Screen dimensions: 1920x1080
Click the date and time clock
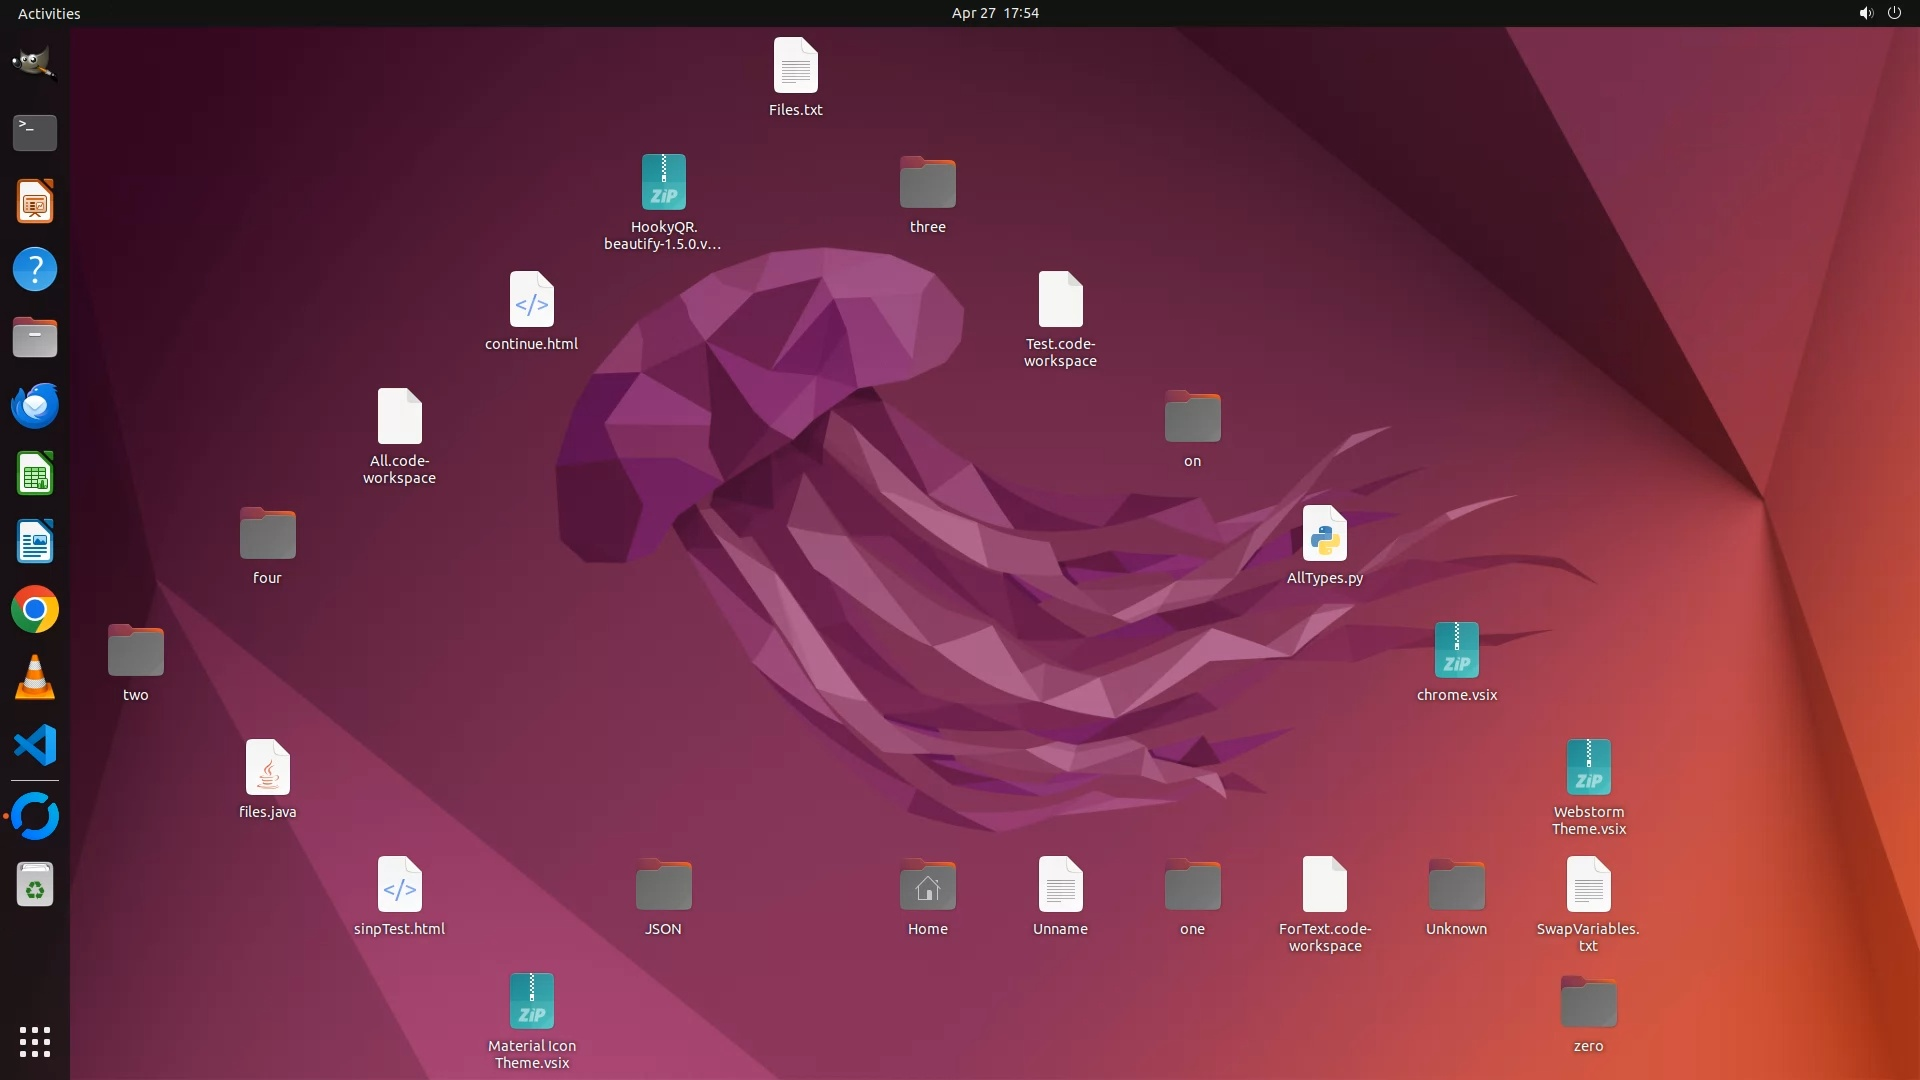994,13
